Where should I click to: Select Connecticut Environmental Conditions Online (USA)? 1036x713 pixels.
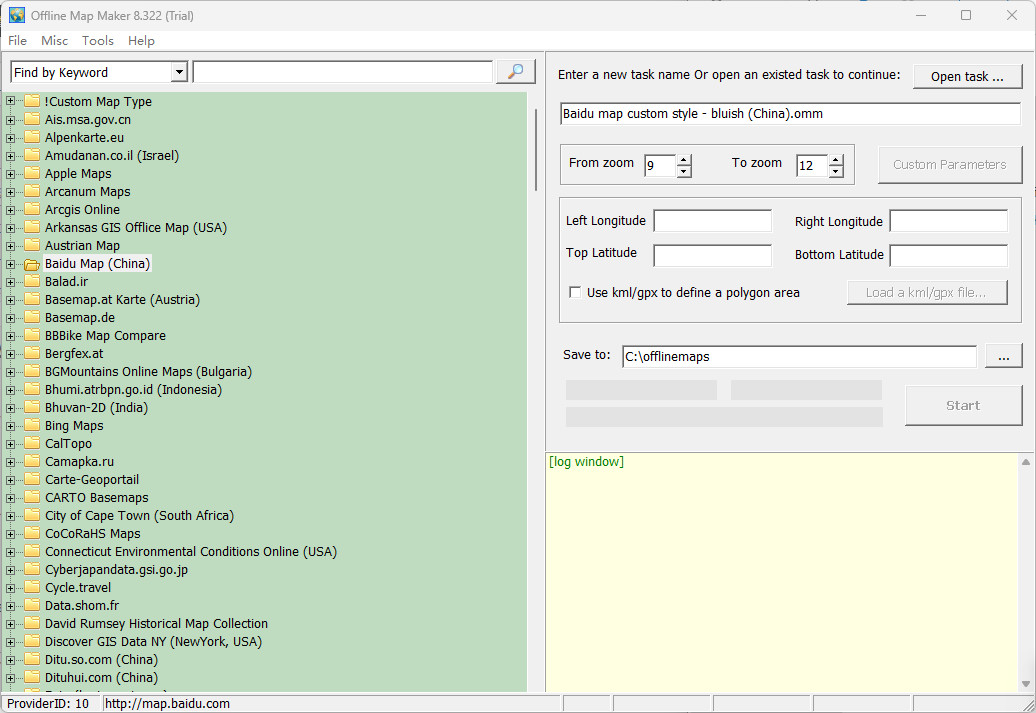[x=190, y=551]
